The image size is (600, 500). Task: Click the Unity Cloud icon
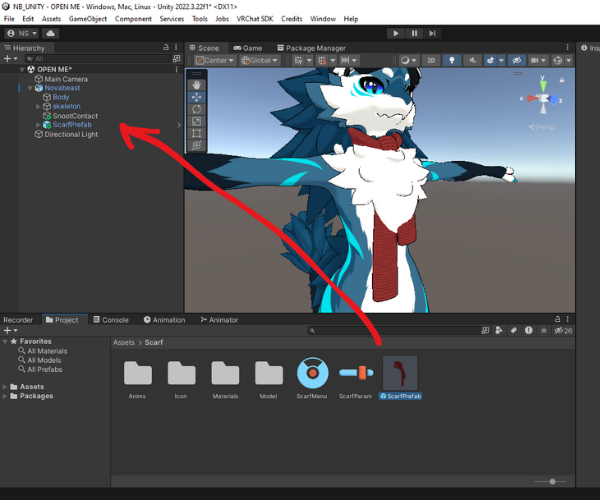(x=51, y=33)
